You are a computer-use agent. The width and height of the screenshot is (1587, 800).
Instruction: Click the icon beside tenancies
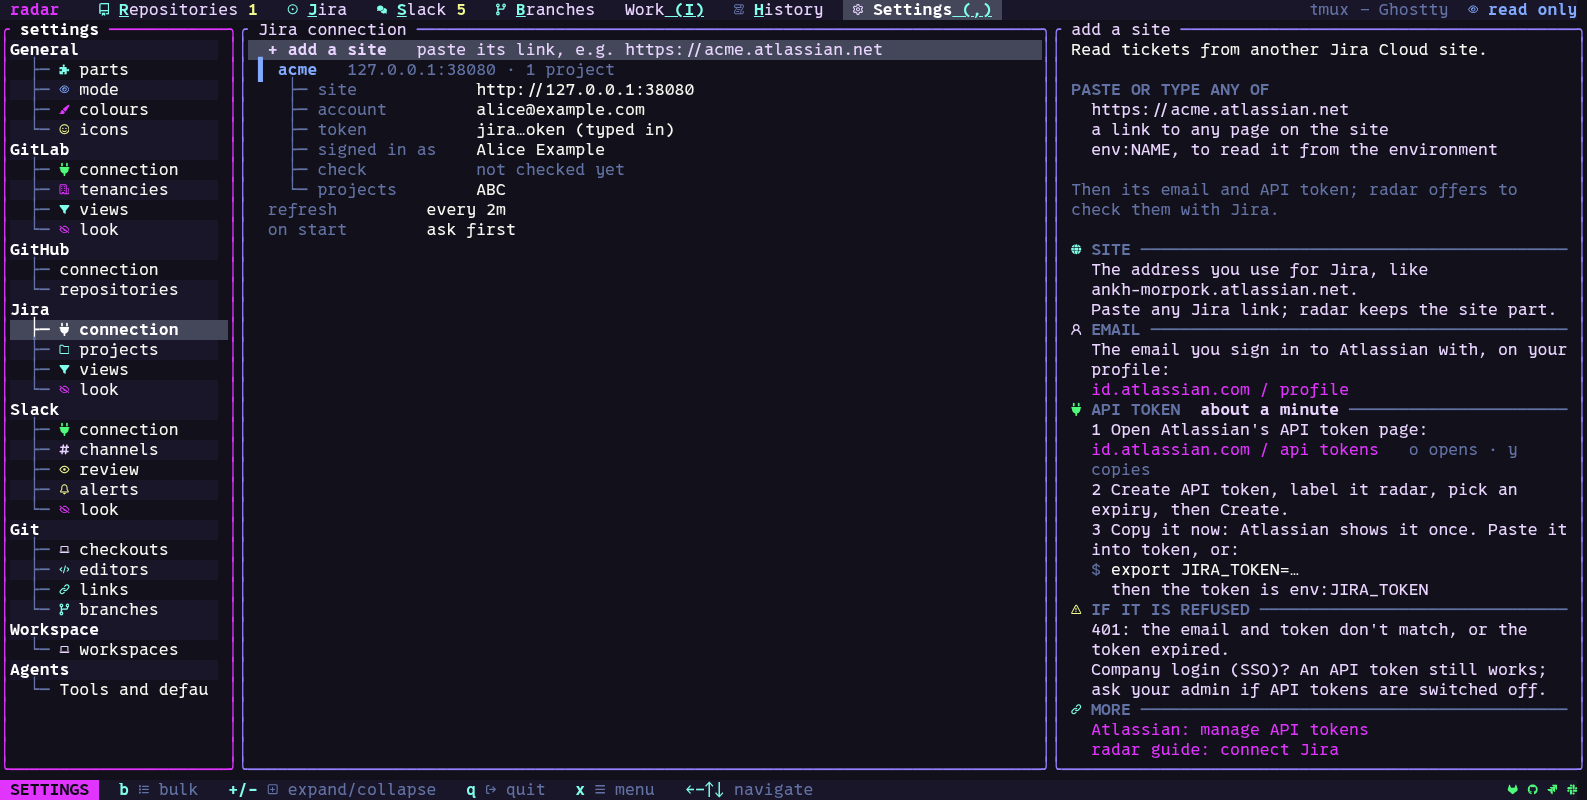coord(64,190)
